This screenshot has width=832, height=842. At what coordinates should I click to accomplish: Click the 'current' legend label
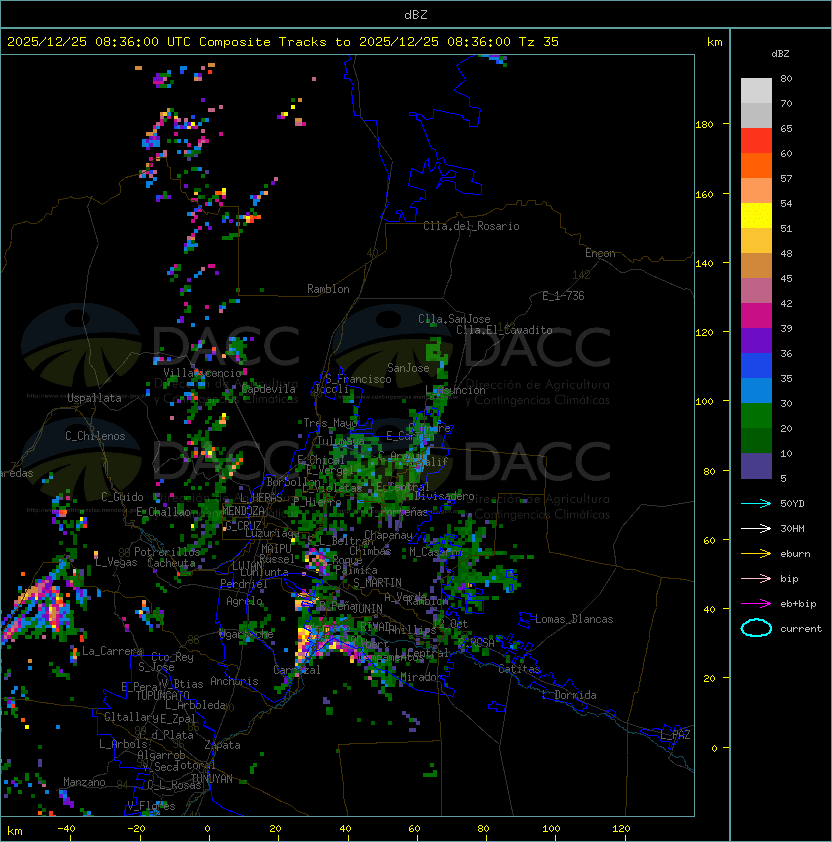click(801, 629)
